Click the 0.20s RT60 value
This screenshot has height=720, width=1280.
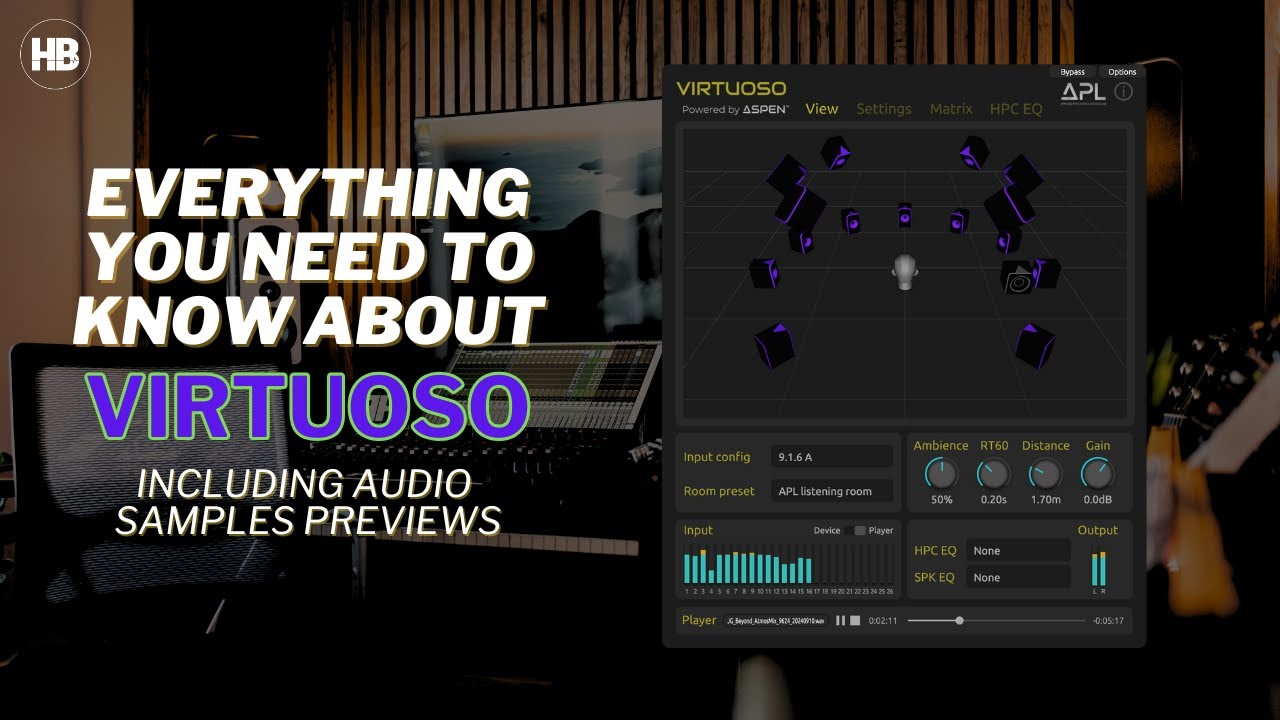[x=993, y=500]
